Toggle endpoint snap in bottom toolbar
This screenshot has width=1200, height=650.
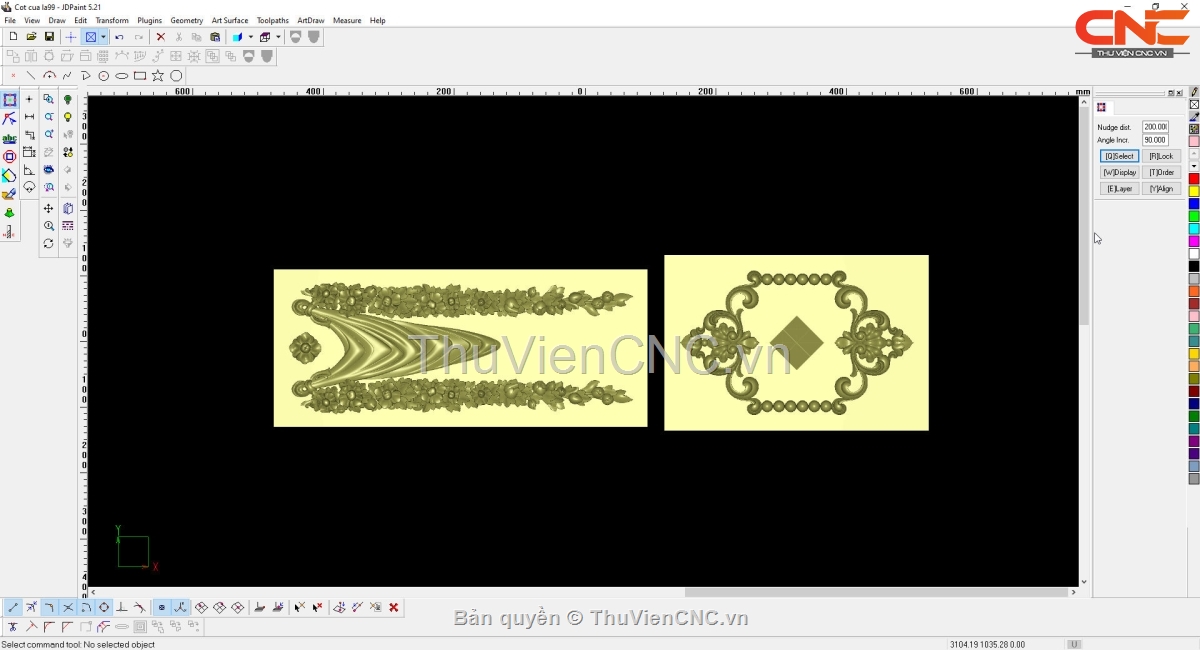(x=13, y=607)
